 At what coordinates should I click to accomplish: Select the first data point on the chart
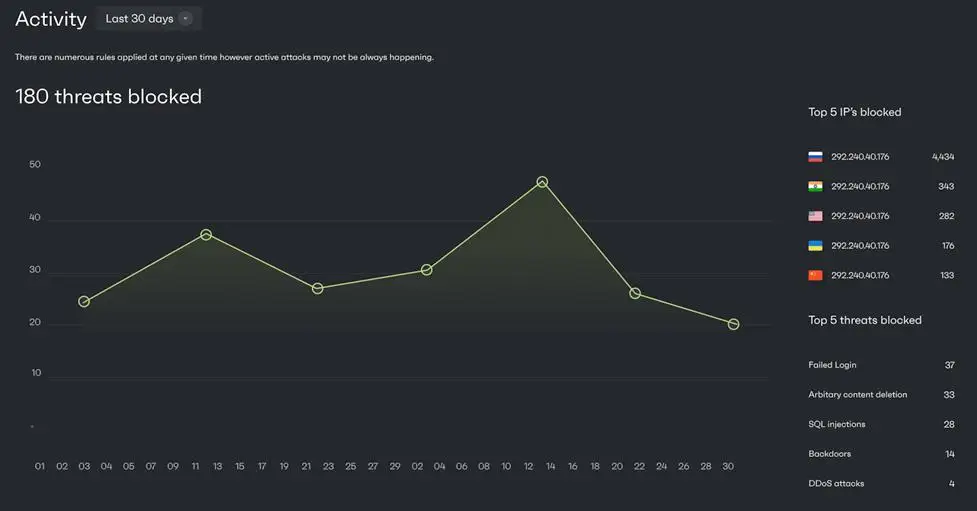[84, 302]
